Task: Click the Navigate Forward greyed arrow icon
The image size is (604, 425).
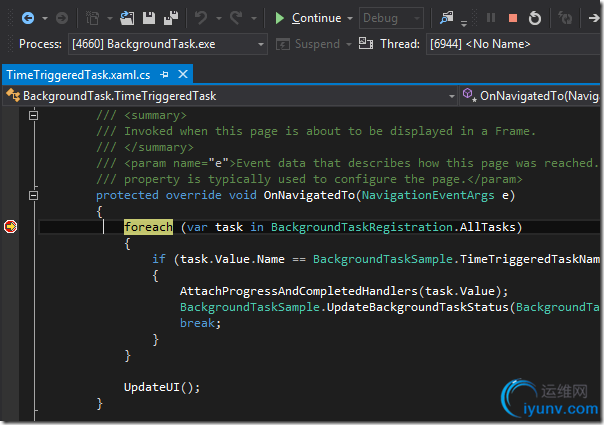Action: coord(62,18)
